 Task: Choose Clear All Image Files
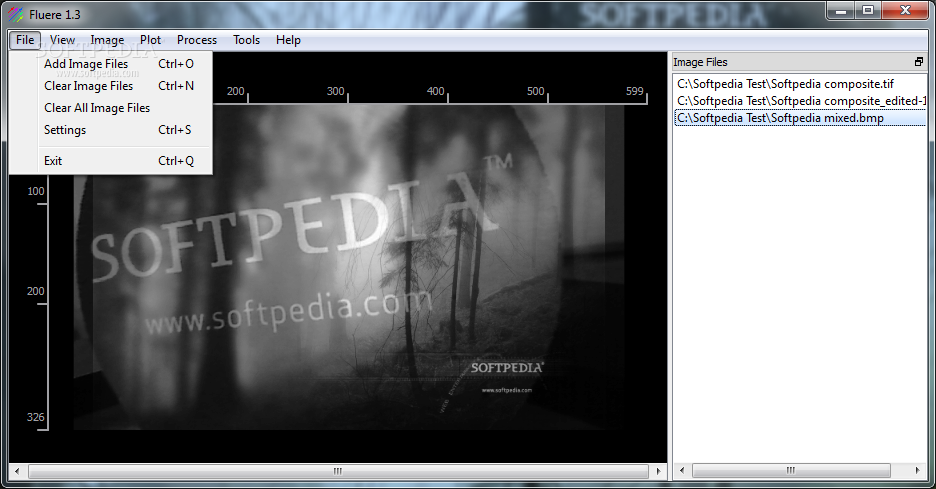pyautogui.click(x=111, y=108)
